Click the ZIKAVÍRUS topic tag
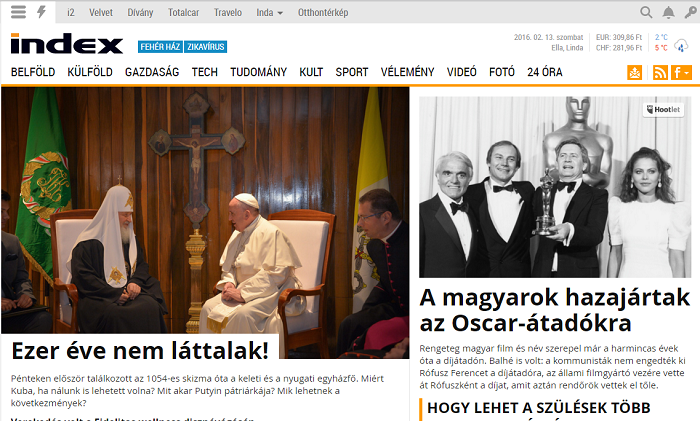Viewport: 700px width, 421px height. [205, 47]
